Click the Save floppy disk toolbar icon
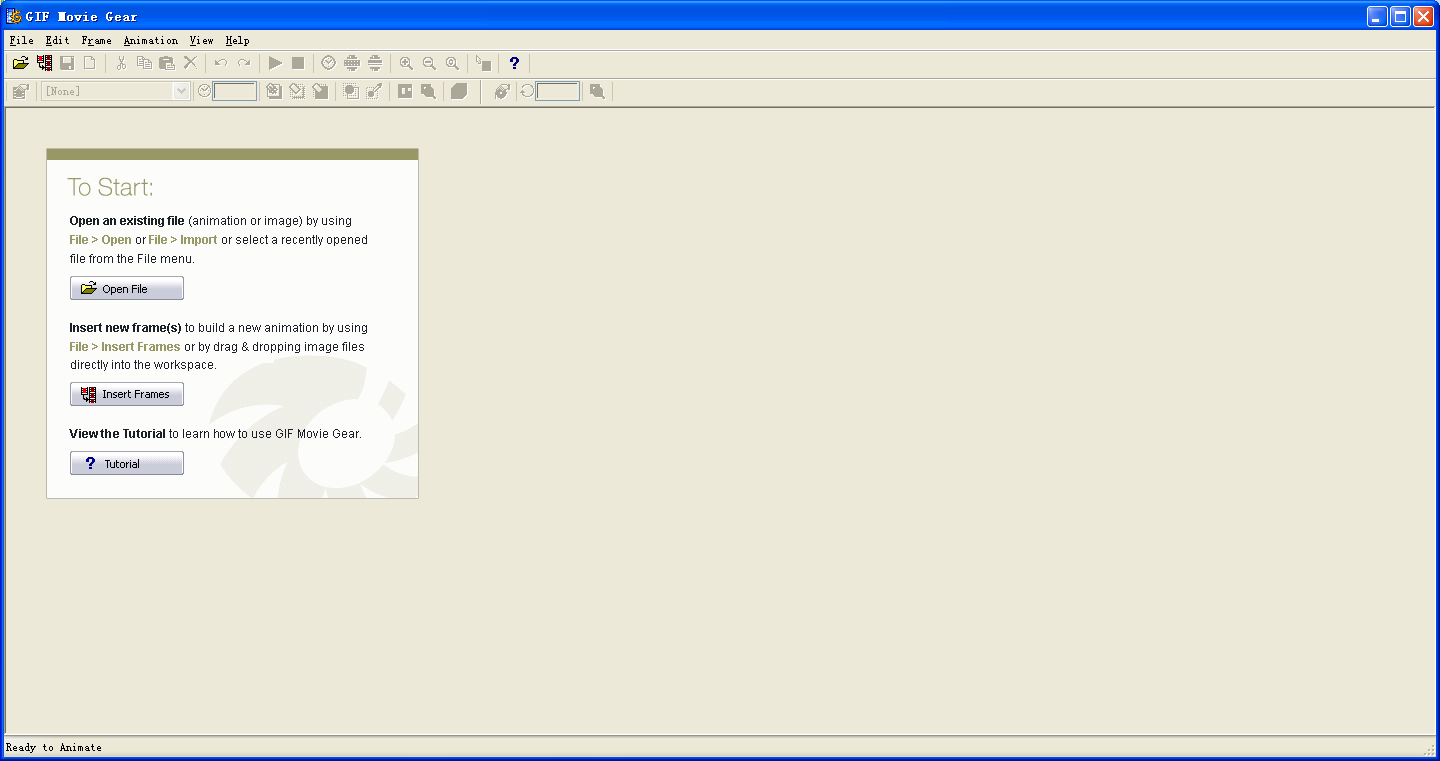This screenshot has height=761, width=1440. (x=67, y=63)
